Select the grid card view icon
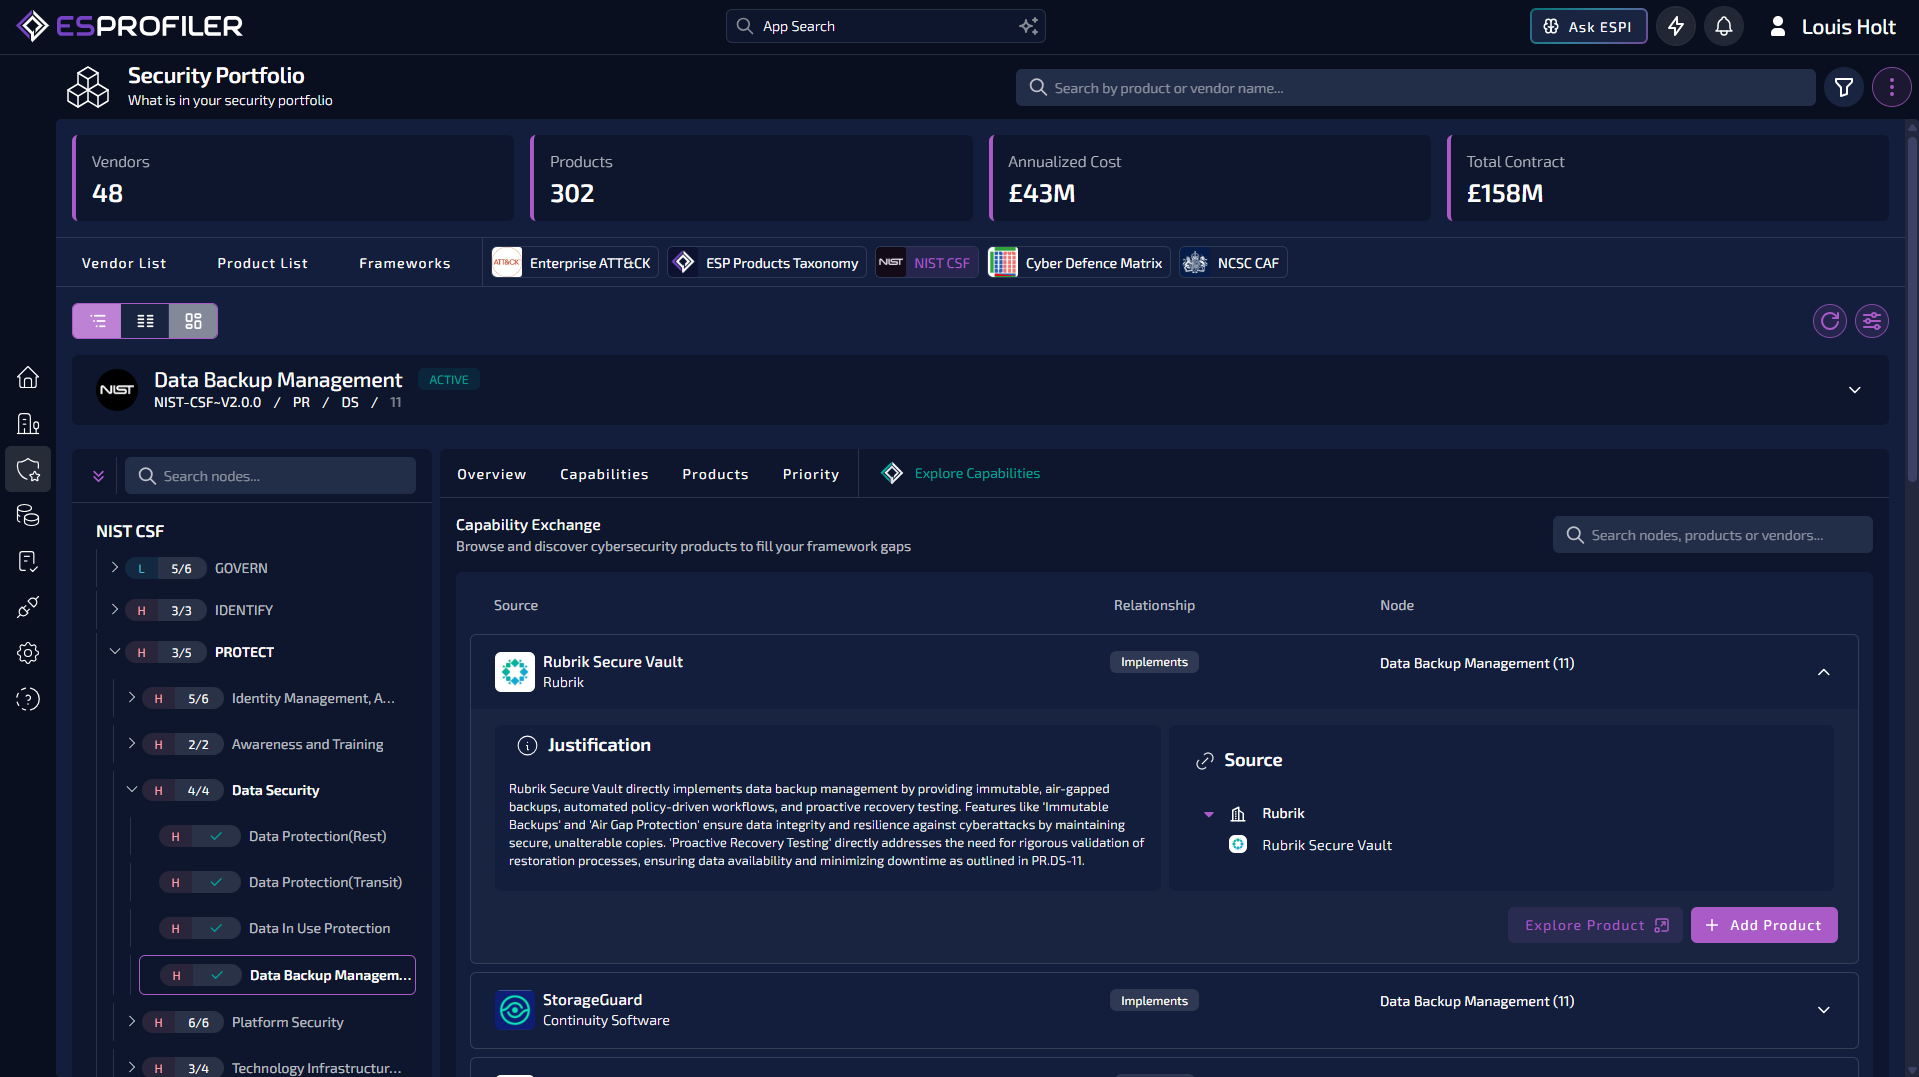The height and width of the screenshot is (1077, 1919). (193, 321)
